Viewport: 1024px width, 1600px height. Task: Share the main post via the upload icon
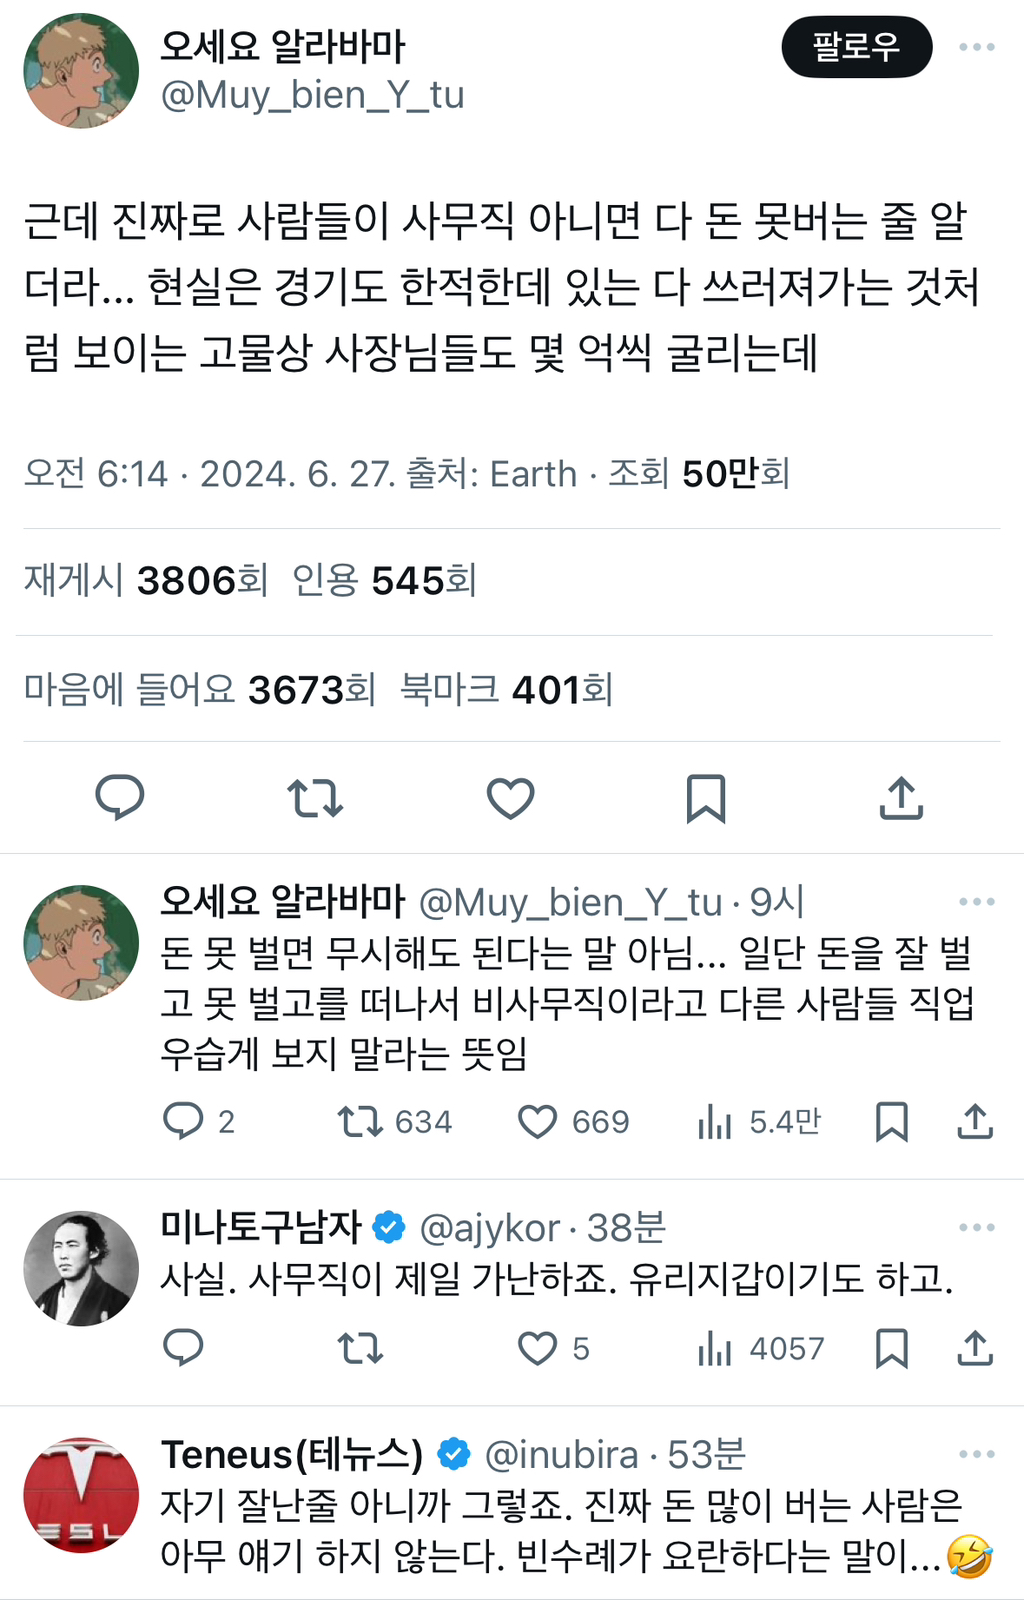tap(901, 798)
